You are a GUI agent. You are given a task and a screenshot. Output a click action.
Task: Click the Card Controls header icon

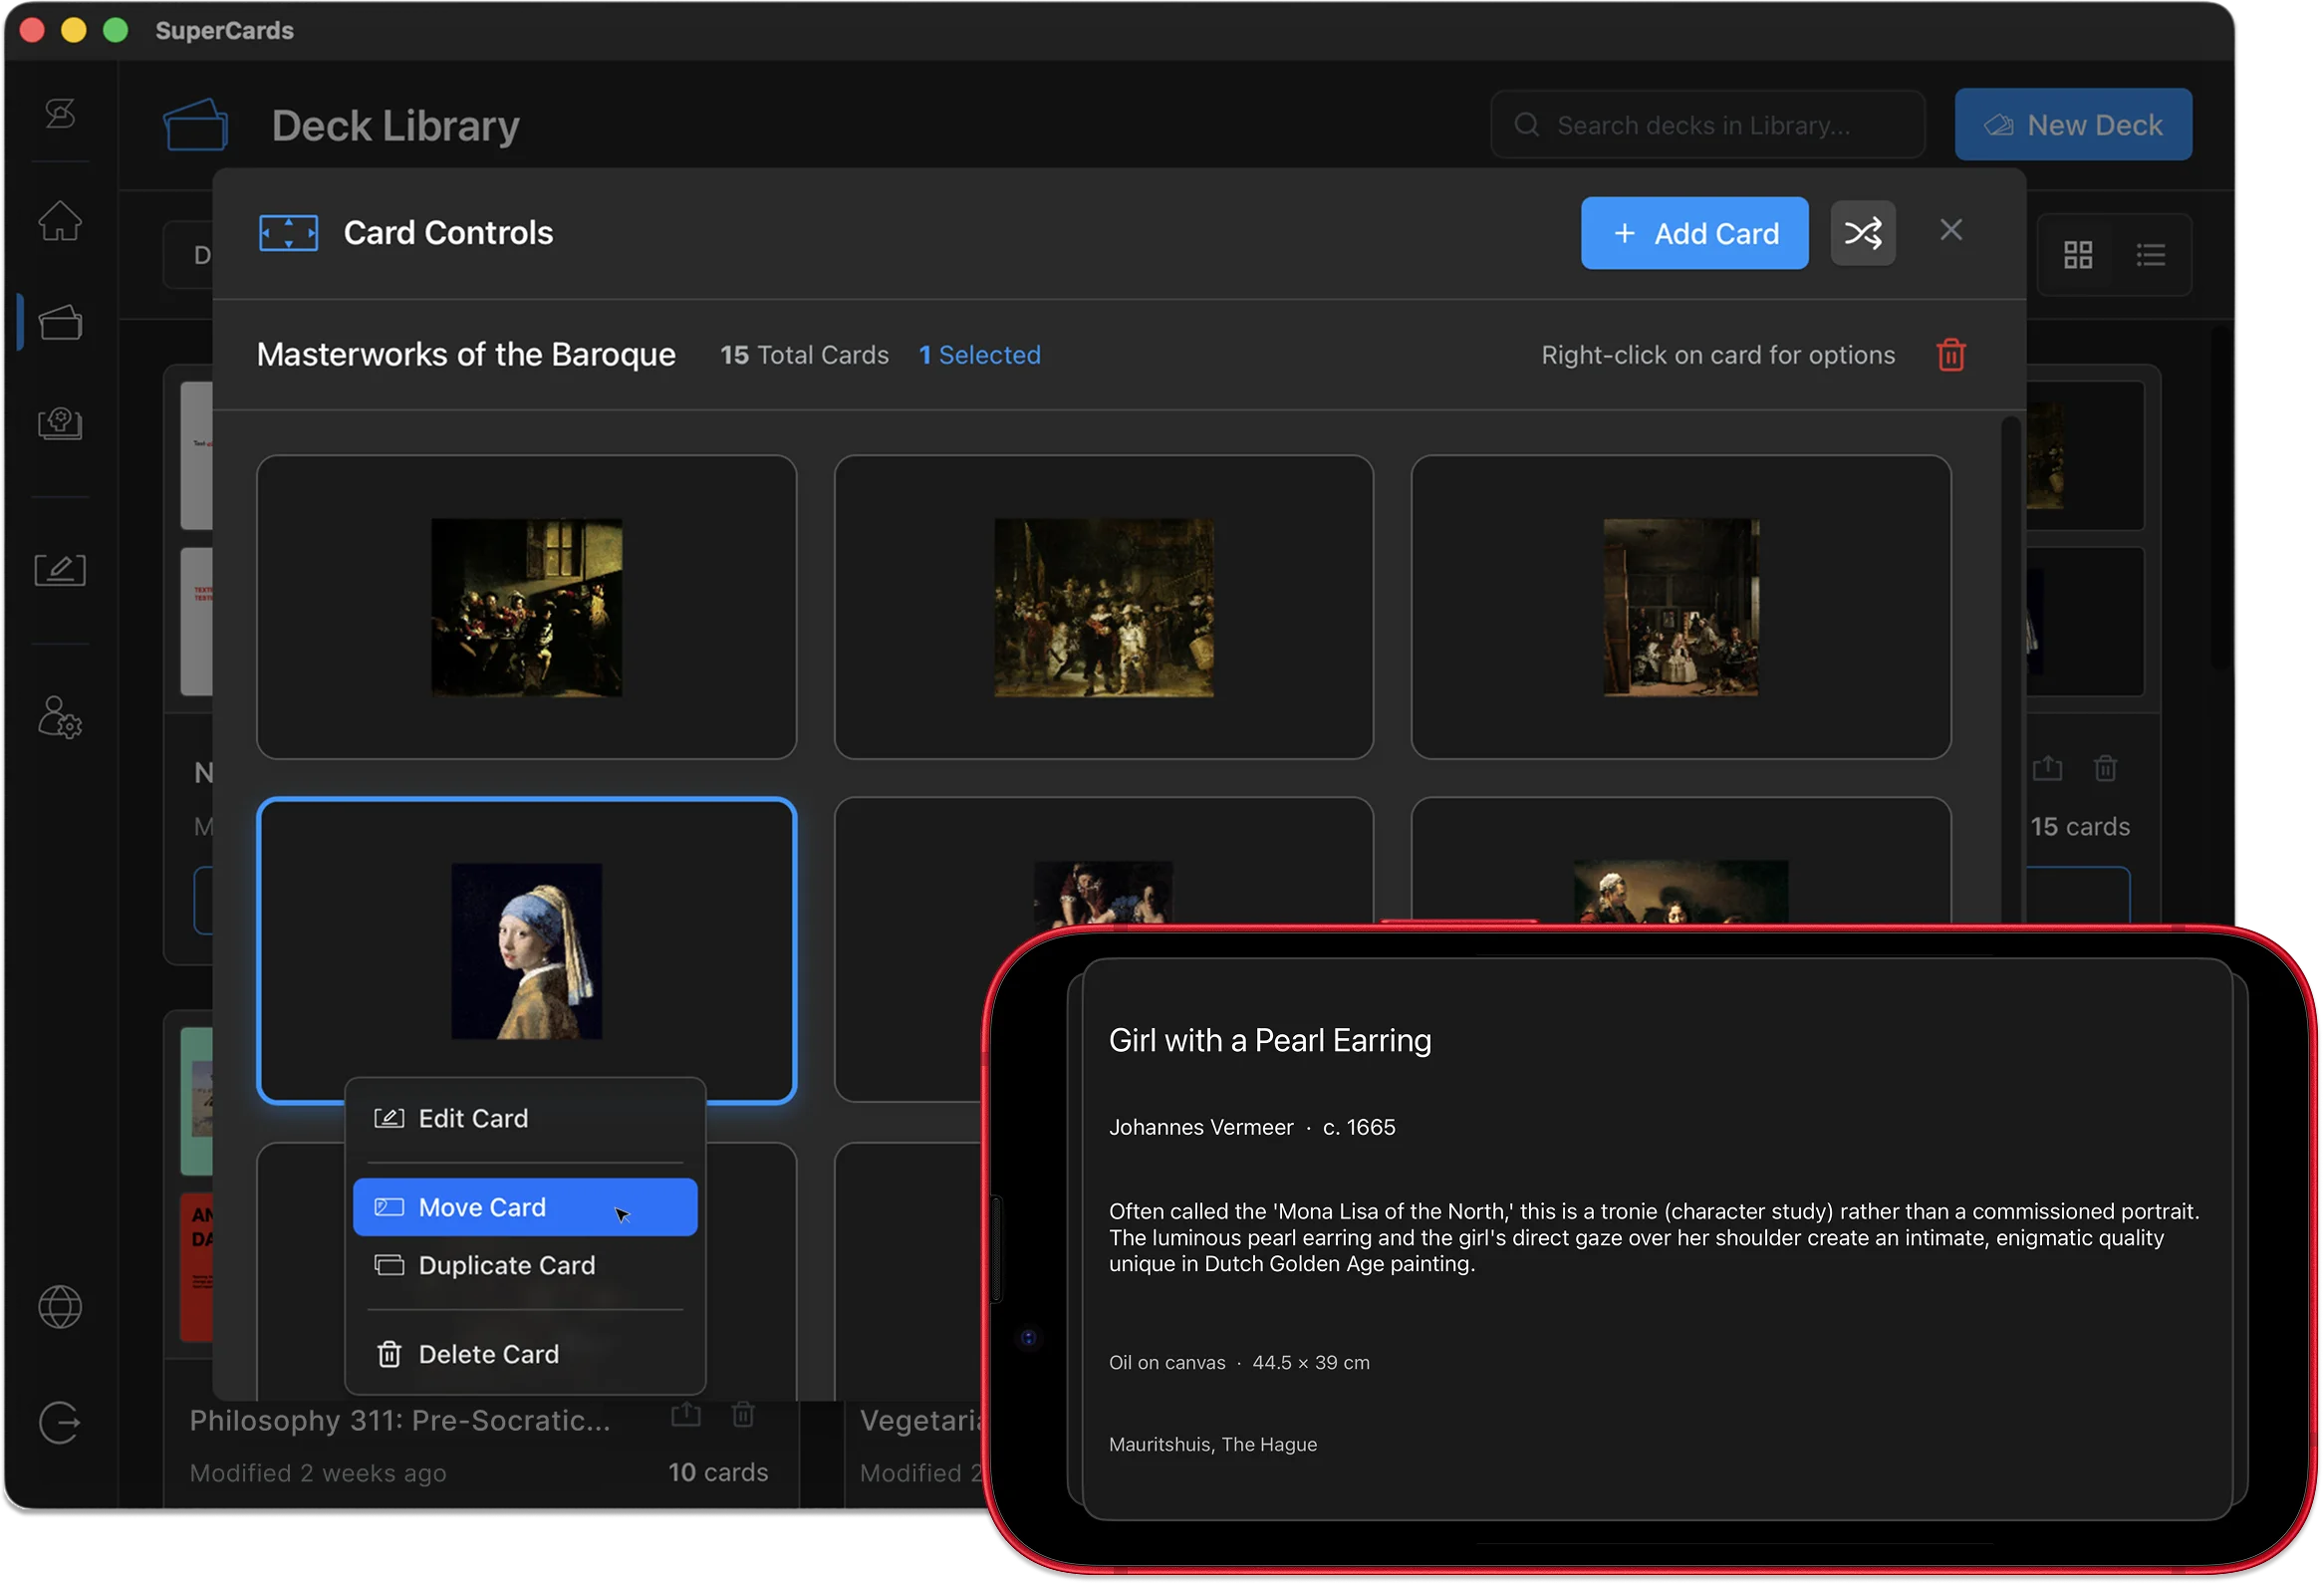point(289,234)
